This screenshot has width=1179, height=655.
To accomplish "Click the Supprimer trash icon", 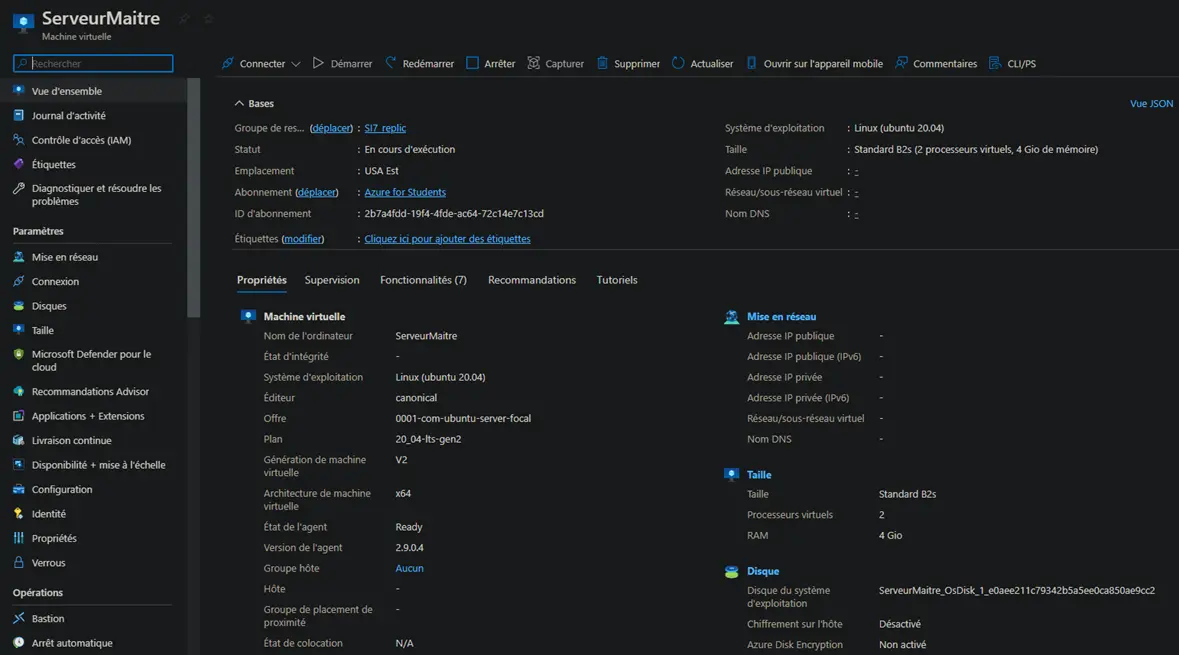I will (602, 63).
